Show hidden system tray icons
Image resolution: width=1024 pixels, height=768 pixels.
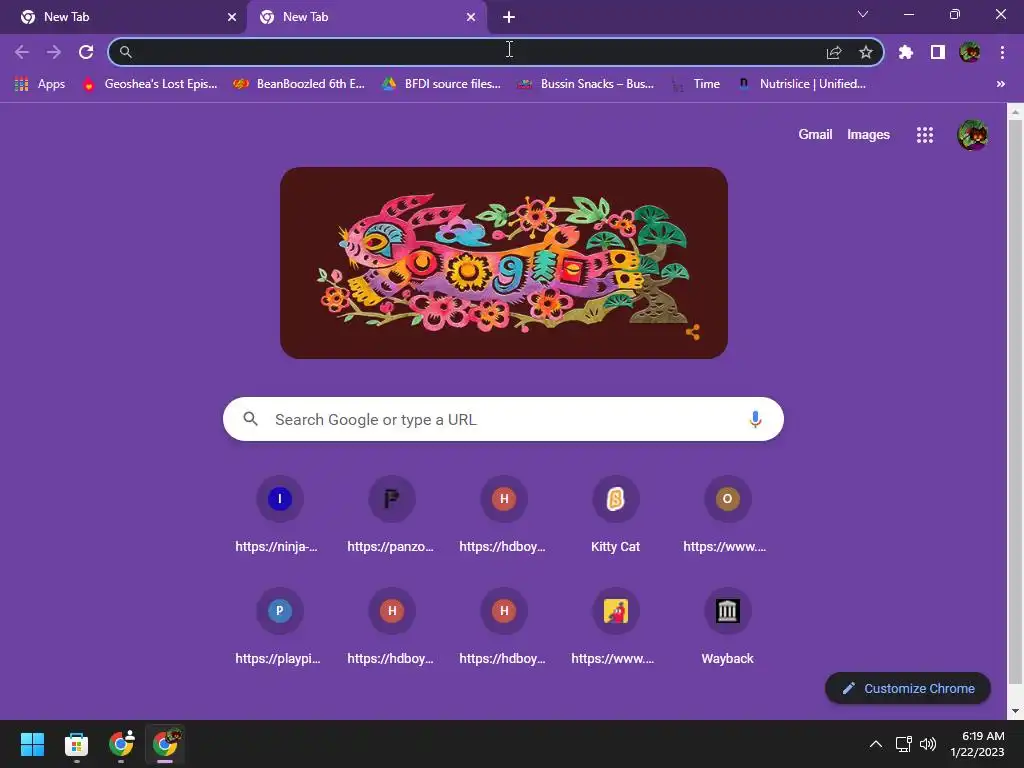[x=876, y=744]
